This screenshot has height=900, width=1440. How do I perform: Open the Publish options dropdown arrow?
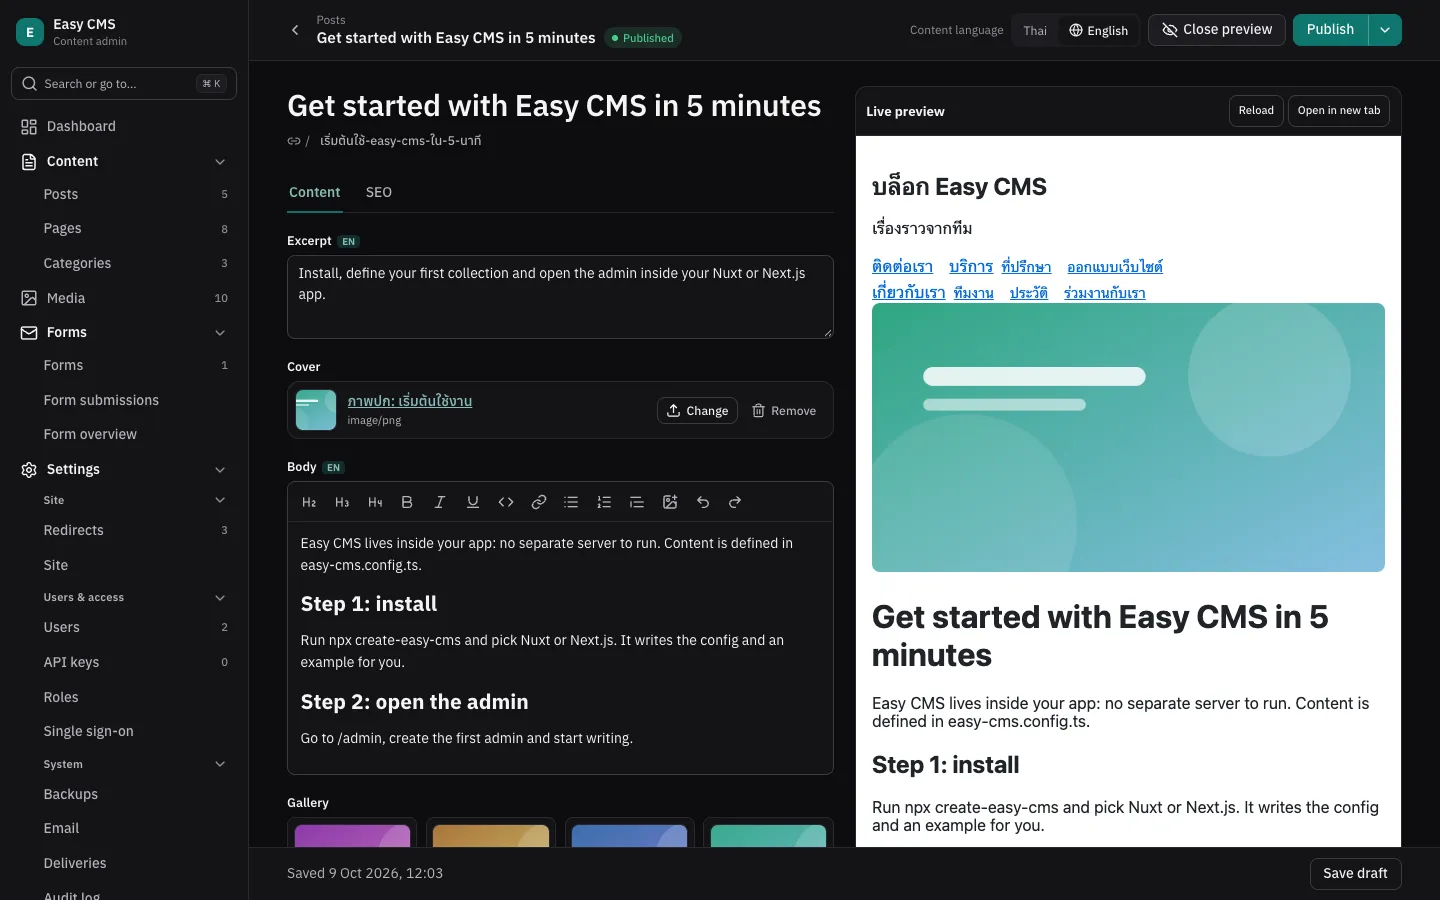point(1385,30)
